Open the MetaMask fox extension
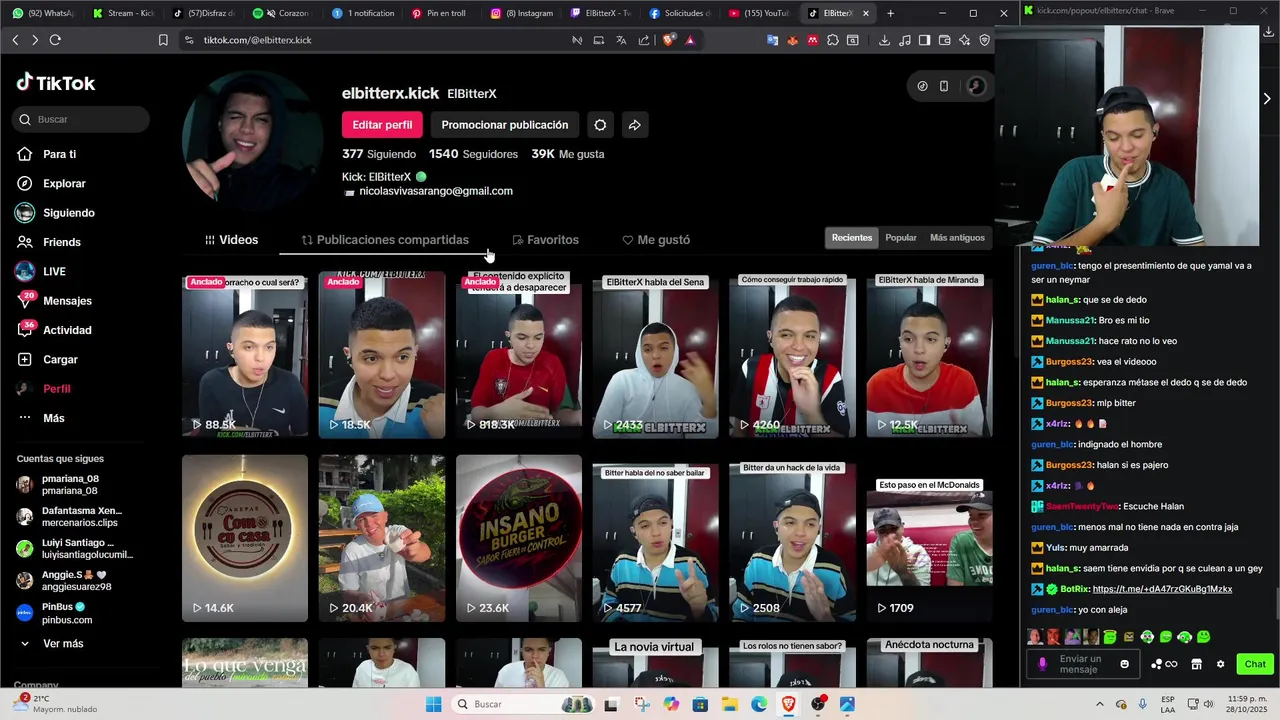Viewport: 1280px width, 720px height. (792, 40)
